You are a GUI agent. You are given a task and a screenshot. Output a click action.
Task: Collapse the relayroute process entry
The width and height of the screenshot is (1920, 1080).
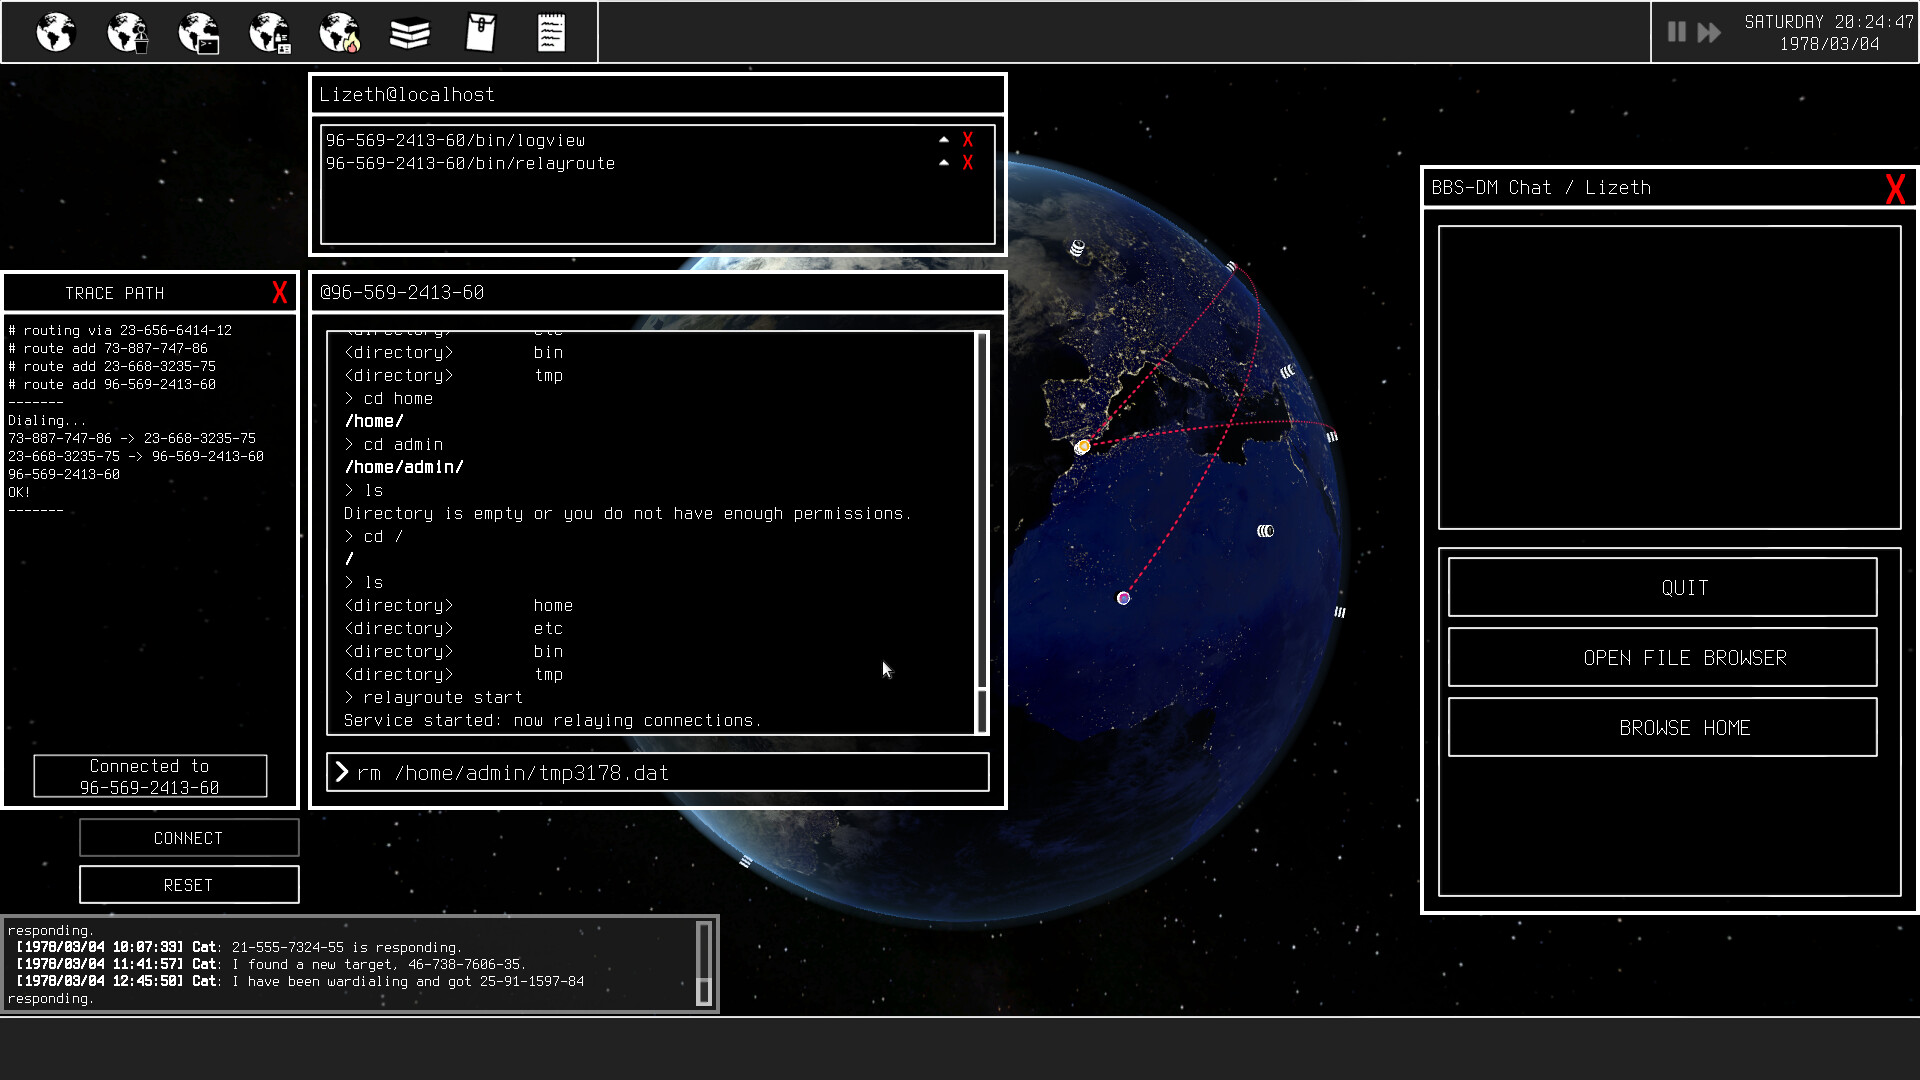click(943, 162)
